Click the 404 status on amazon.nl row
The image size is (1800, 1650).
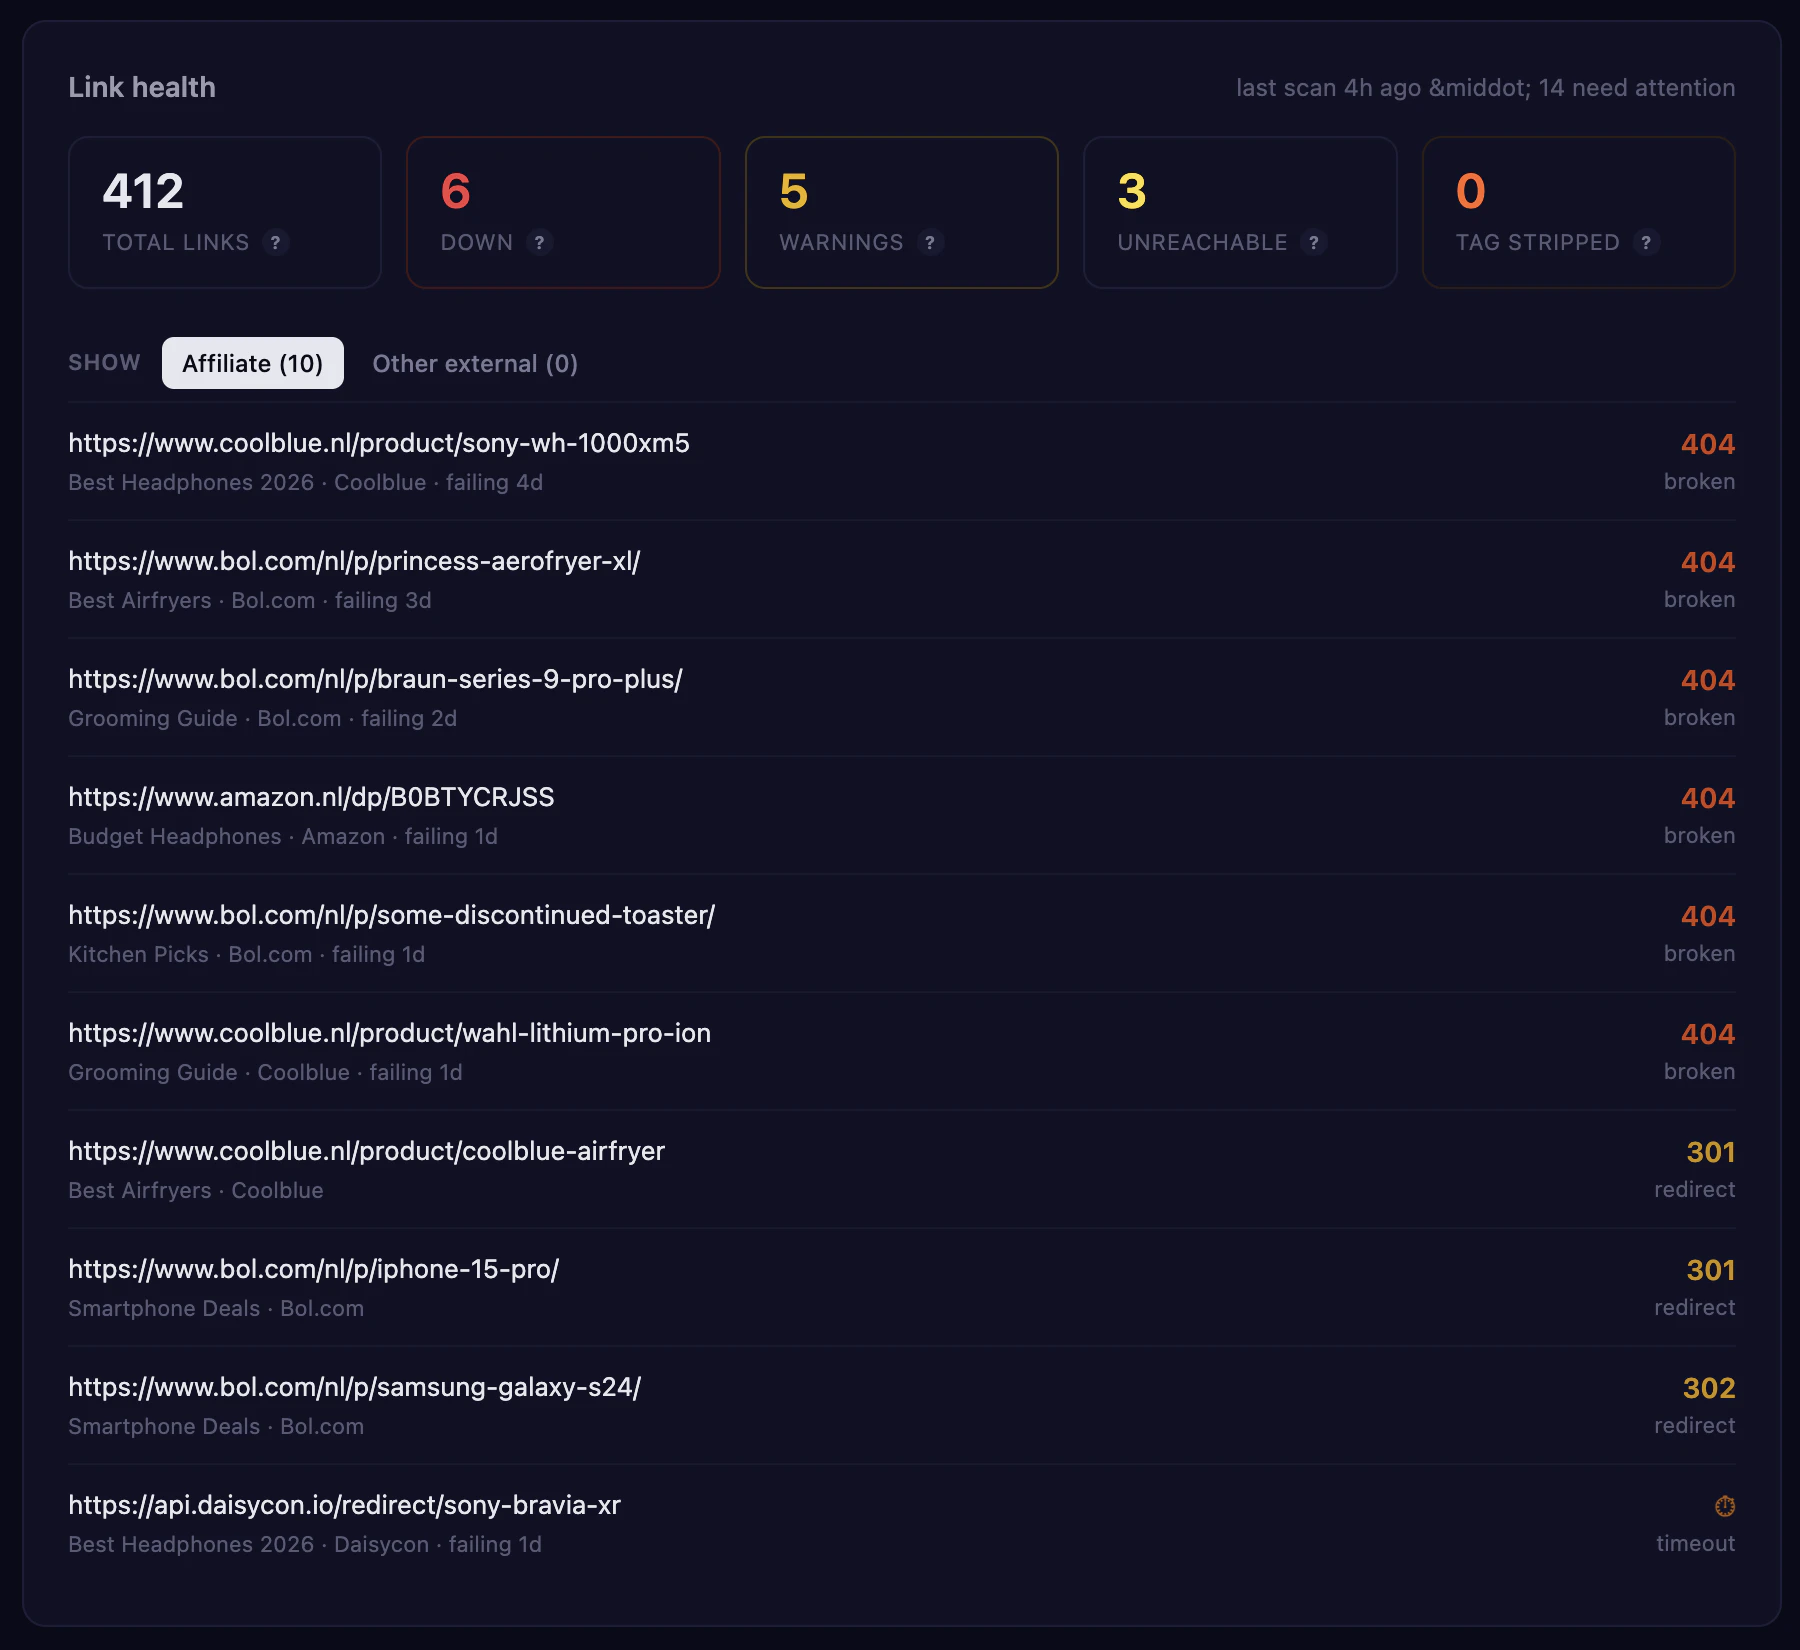(x=1708, y=798)
